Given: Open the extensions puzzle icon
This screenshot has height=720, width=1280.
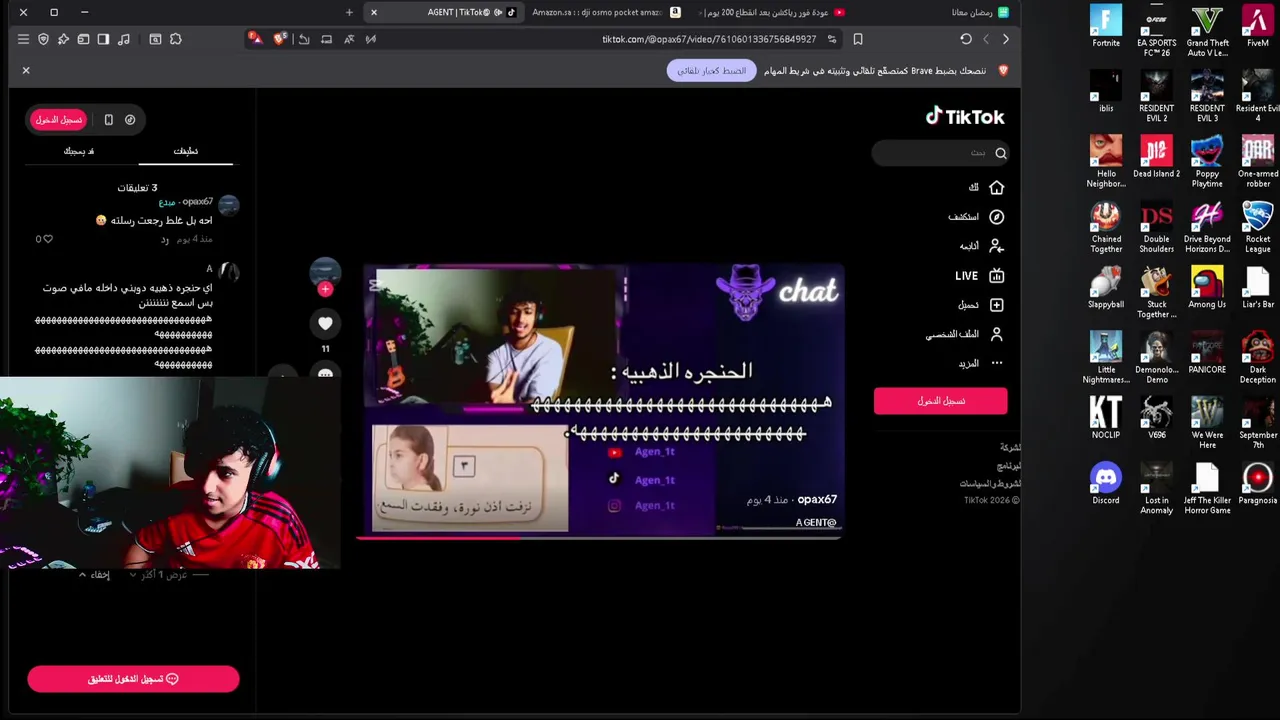Looking at the screenshot, I should click(176, 39).
